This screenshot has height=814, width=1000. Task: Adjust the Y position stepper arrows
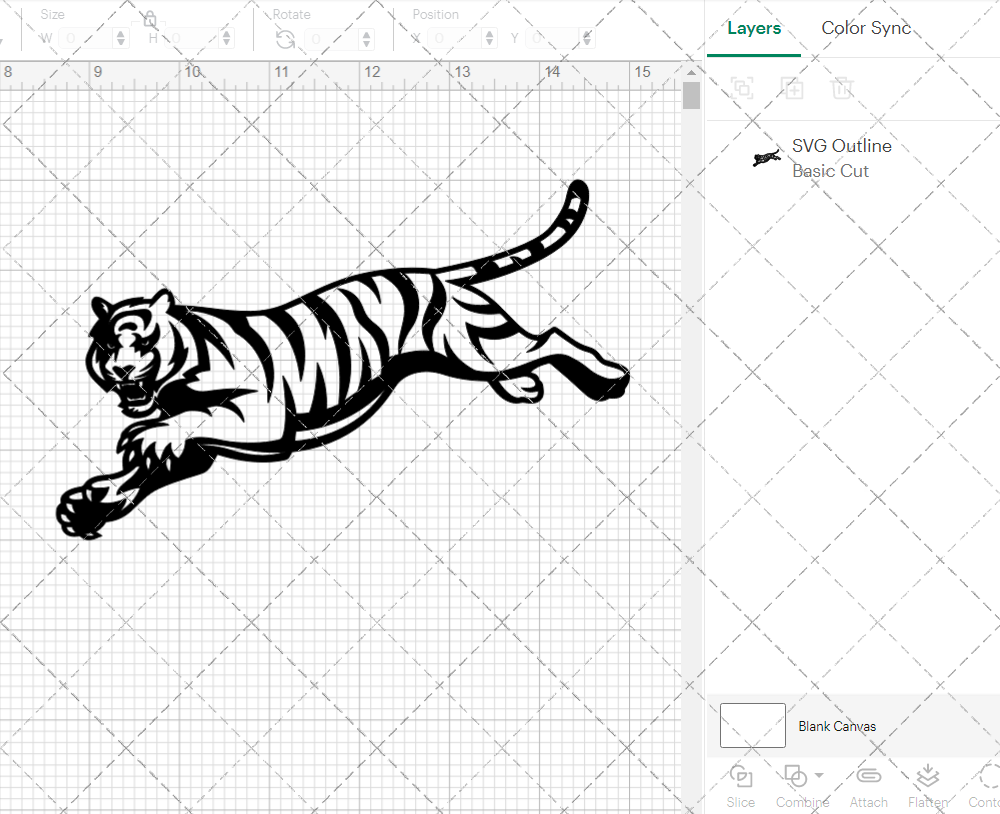click(x=587, y=38)
